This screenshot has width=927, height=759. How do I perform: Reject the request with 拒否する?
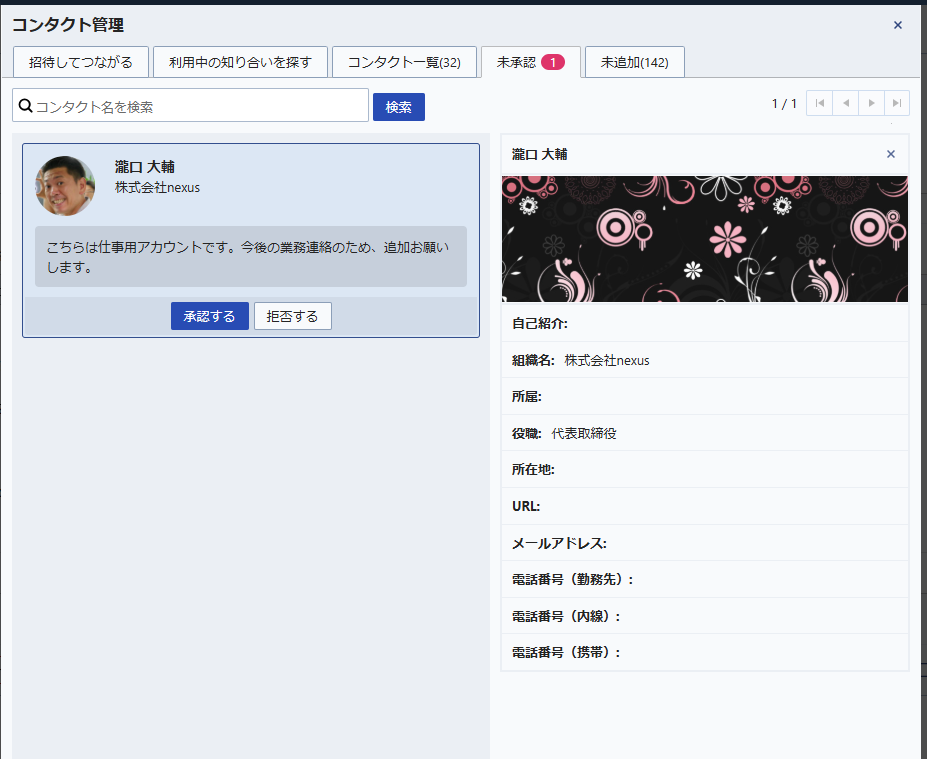pos(292,316)
